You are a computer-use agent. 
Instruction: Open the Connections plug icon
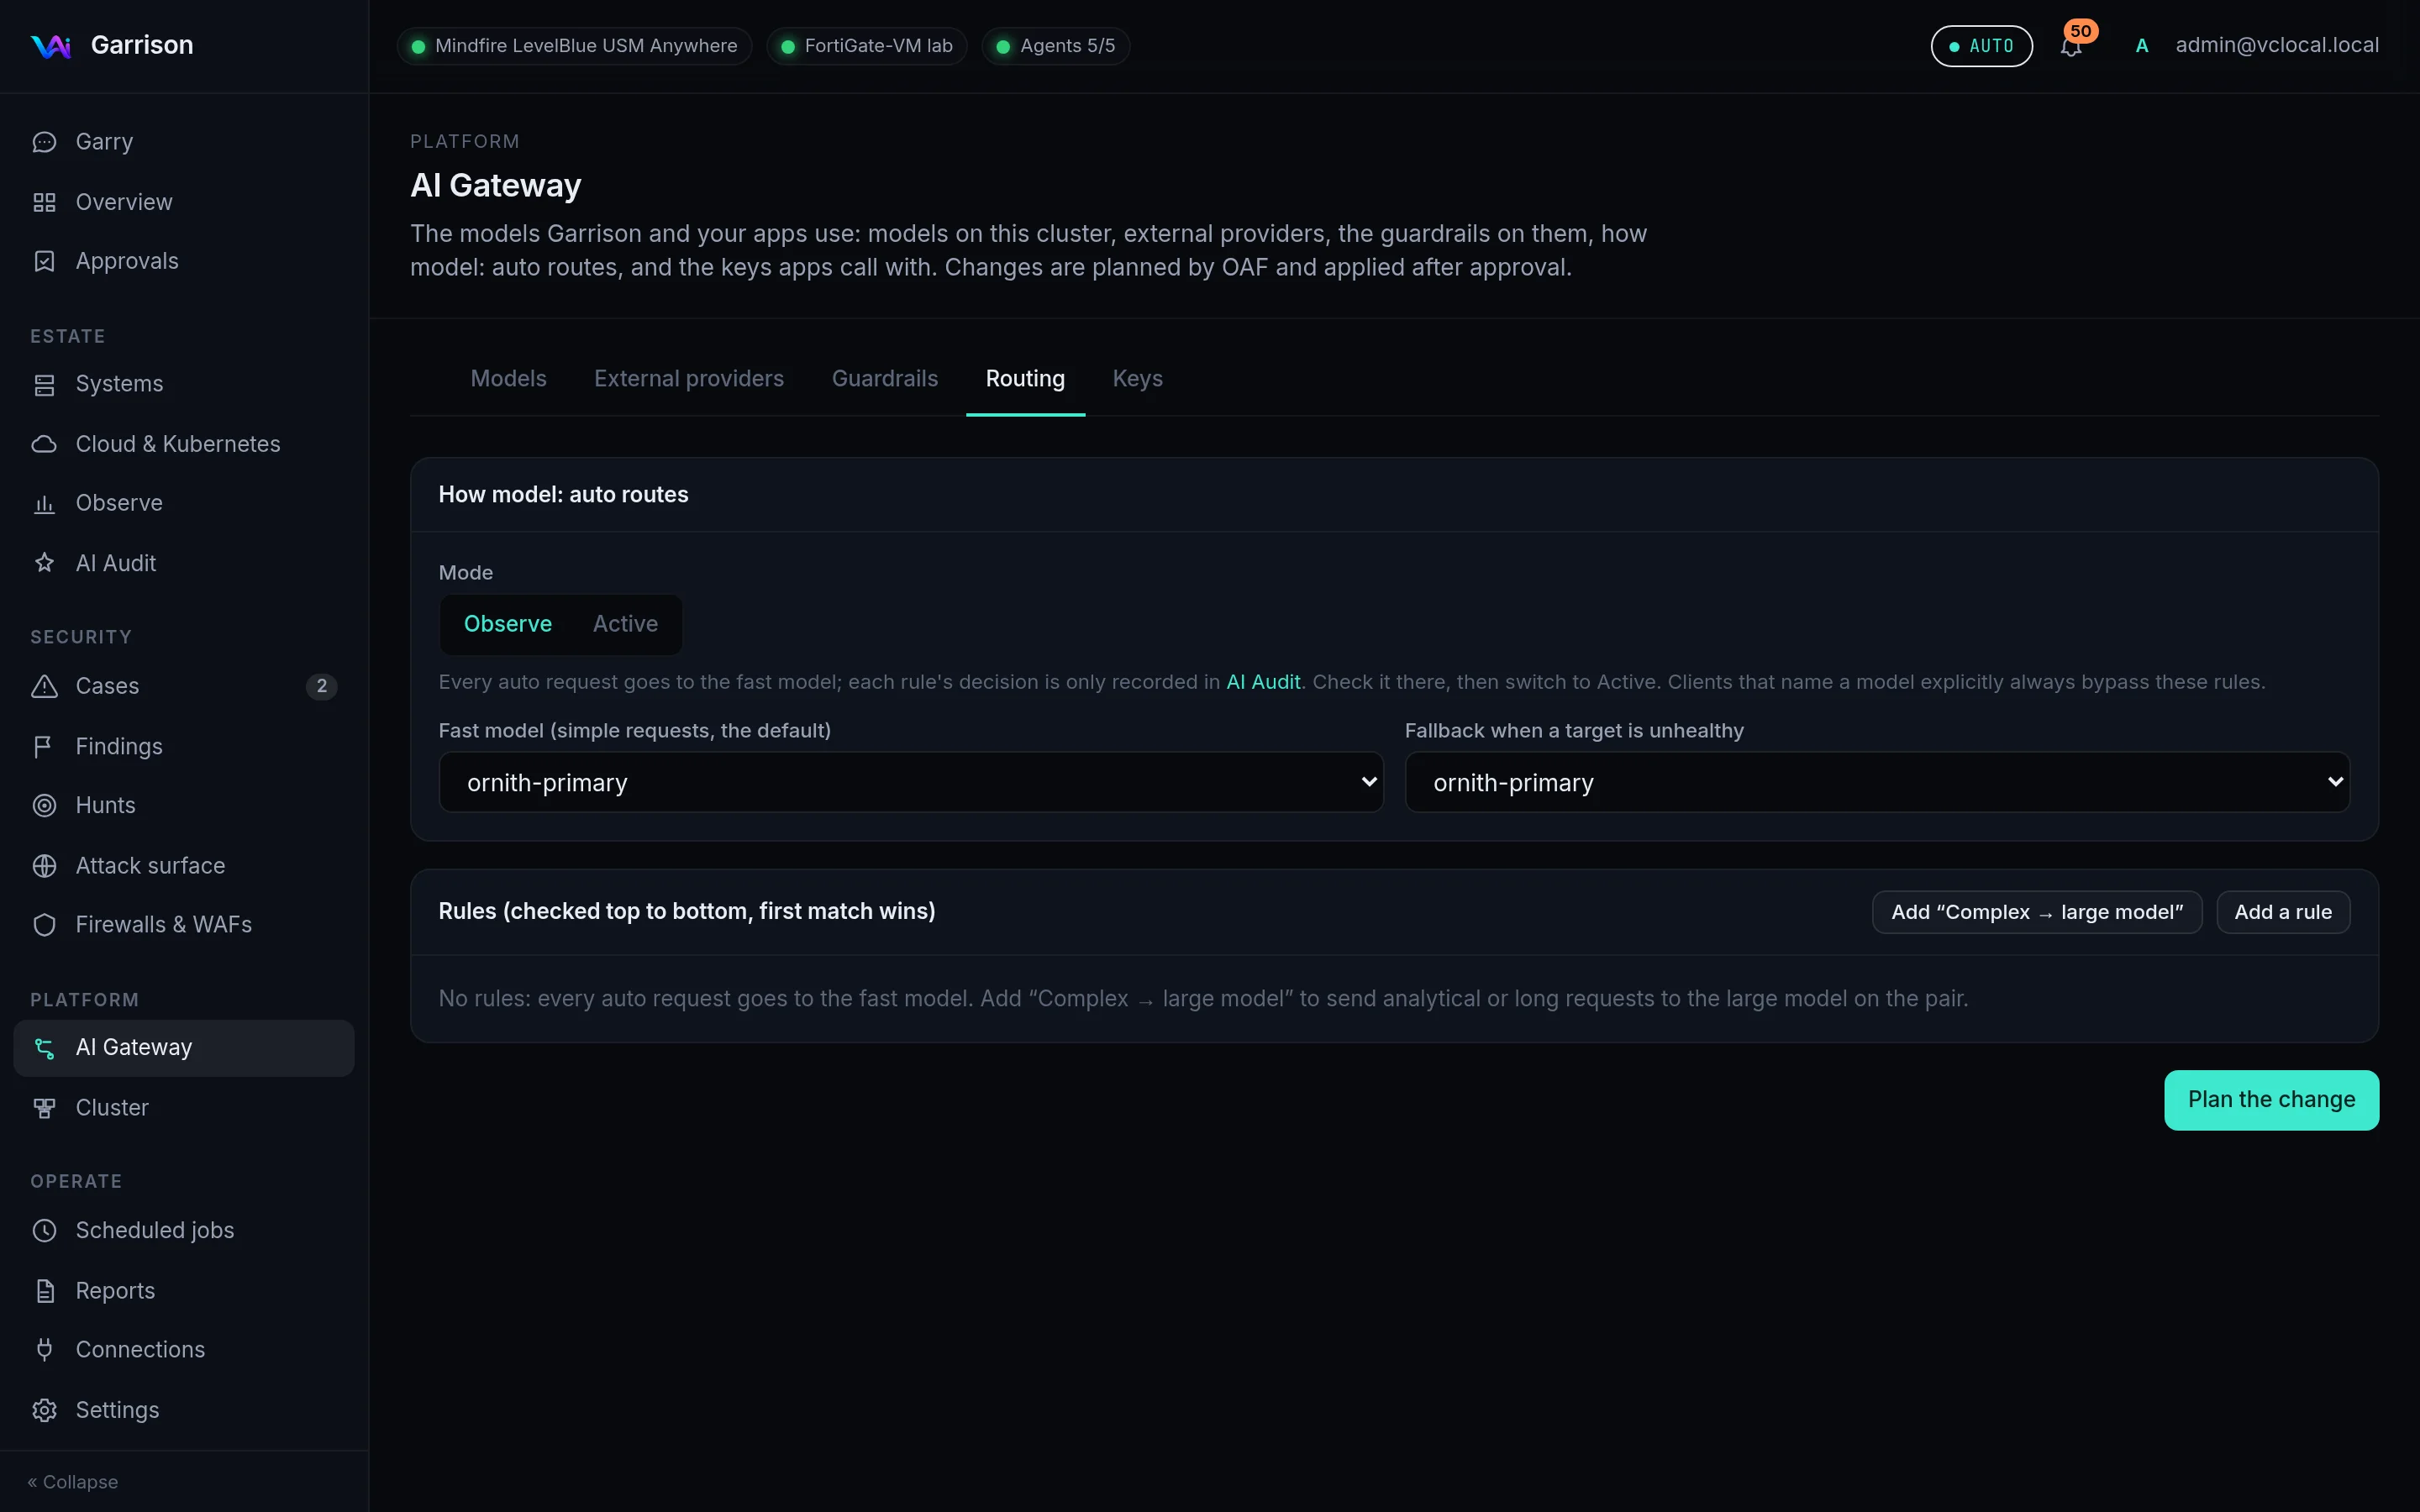click(44, 1350)
